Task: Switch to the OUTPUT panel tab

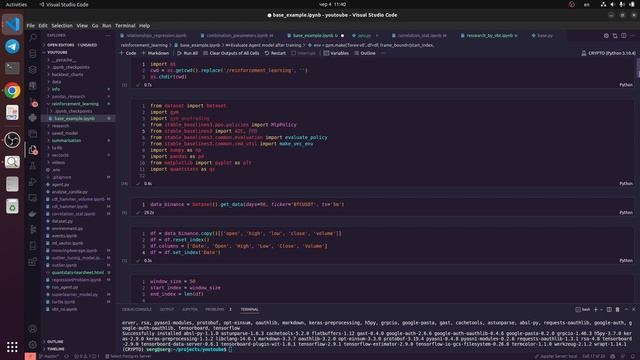Action: [167, 309]
